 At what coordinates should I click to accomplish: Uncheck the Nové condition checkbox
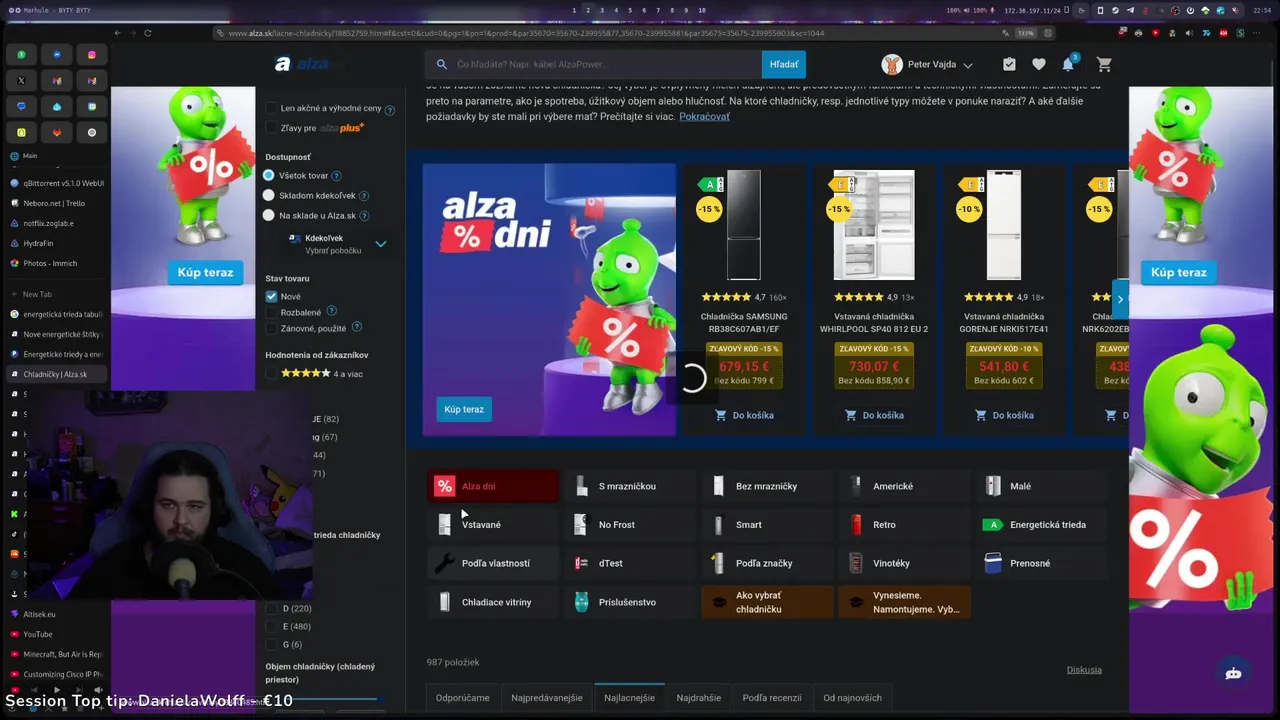pos(271,297)
